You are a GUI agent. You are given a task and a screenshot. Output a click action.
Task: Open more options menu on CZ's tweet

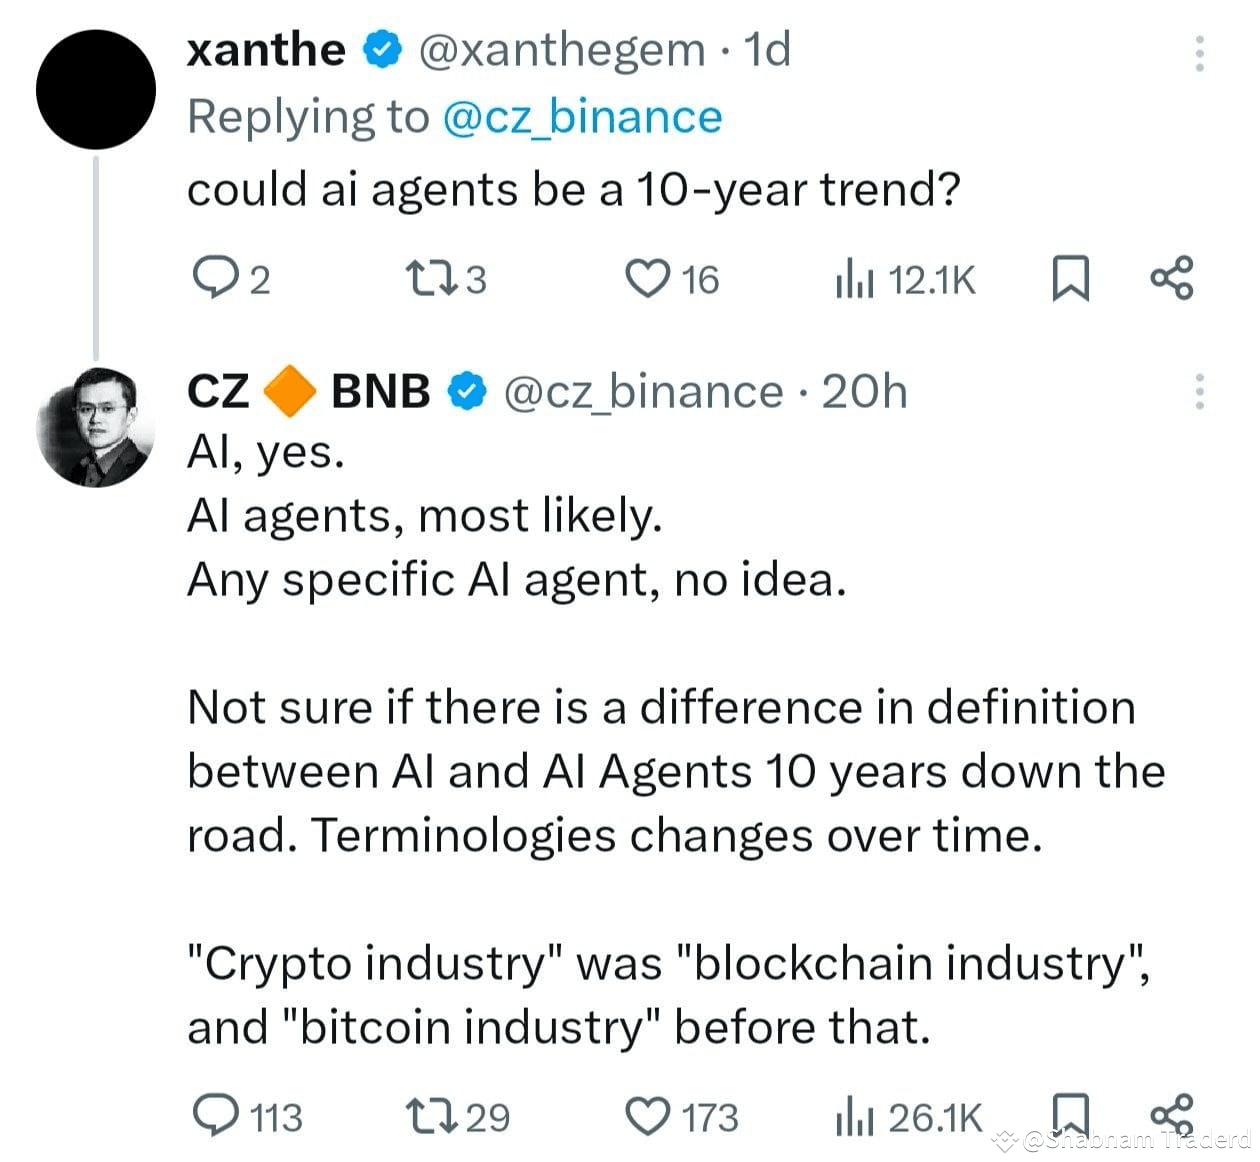(1199, 391)
